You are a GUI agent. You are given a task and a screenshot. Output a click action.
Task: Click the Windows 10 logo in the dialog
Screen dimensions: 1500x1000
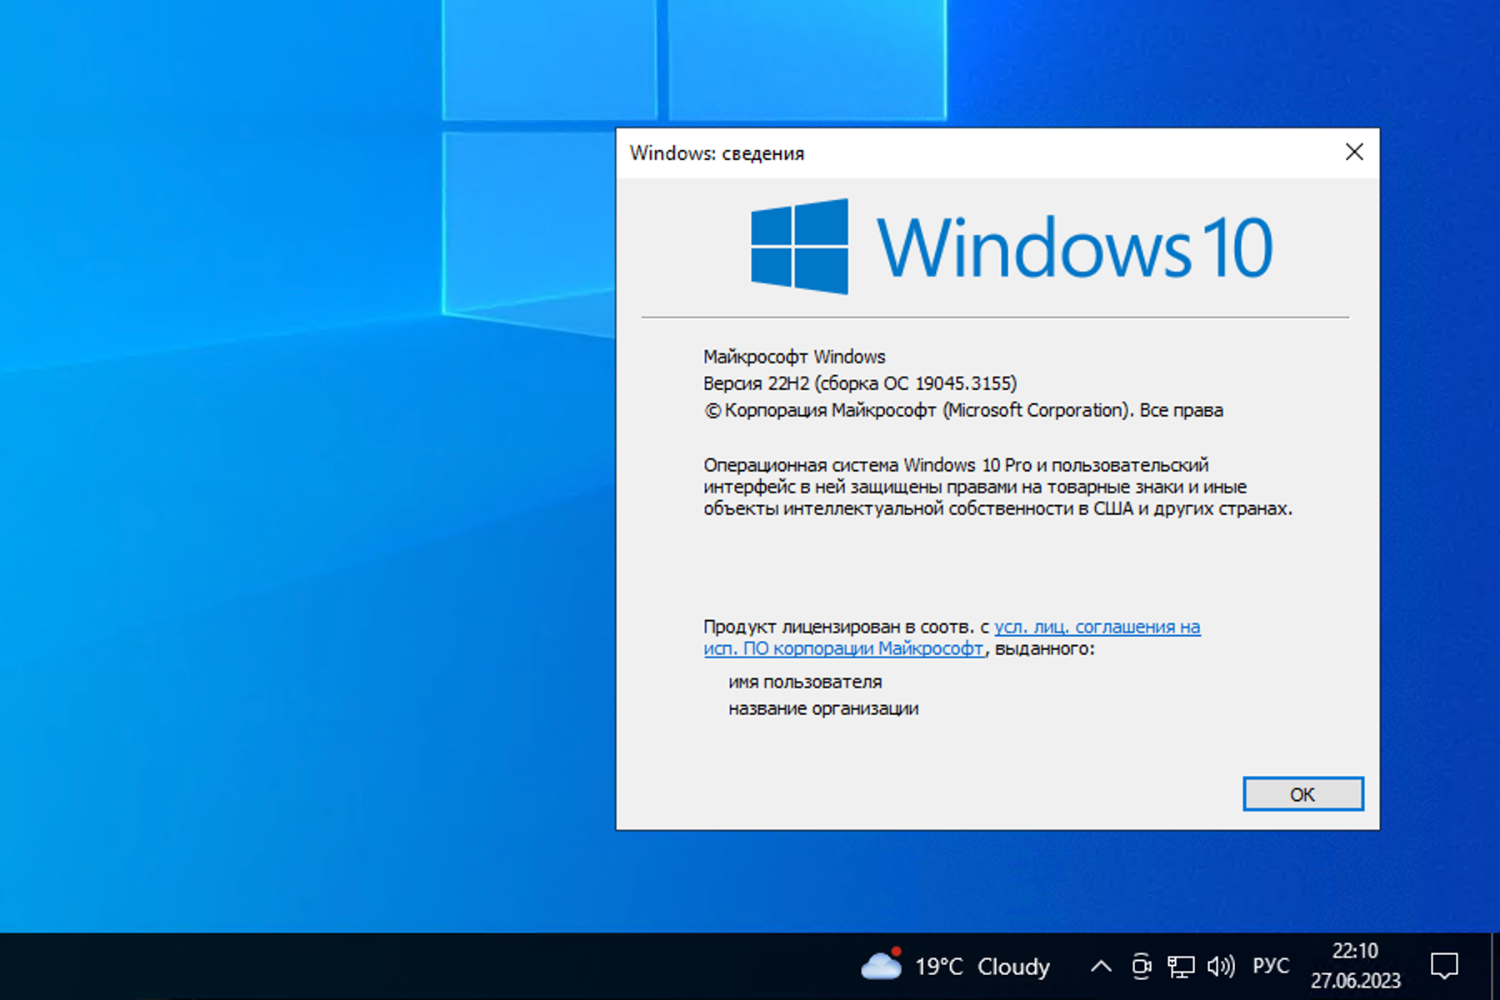(1010, 246)
